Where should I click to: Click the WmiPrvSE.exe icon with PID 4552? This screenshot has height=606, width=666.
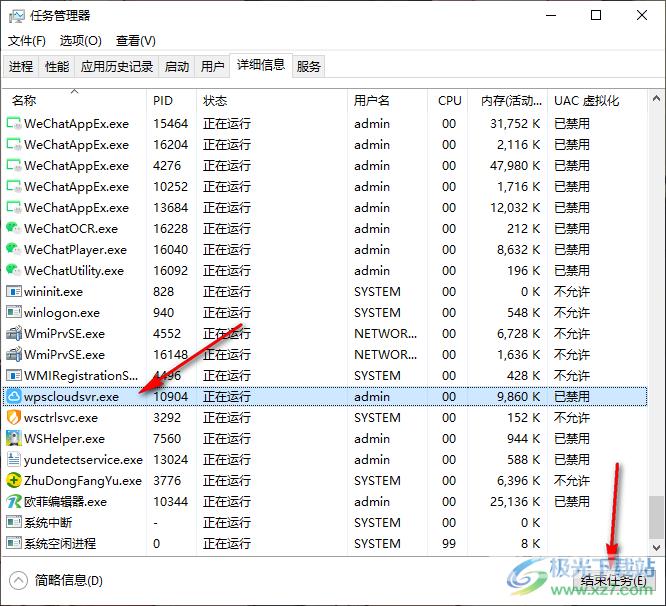click(14, 334)
